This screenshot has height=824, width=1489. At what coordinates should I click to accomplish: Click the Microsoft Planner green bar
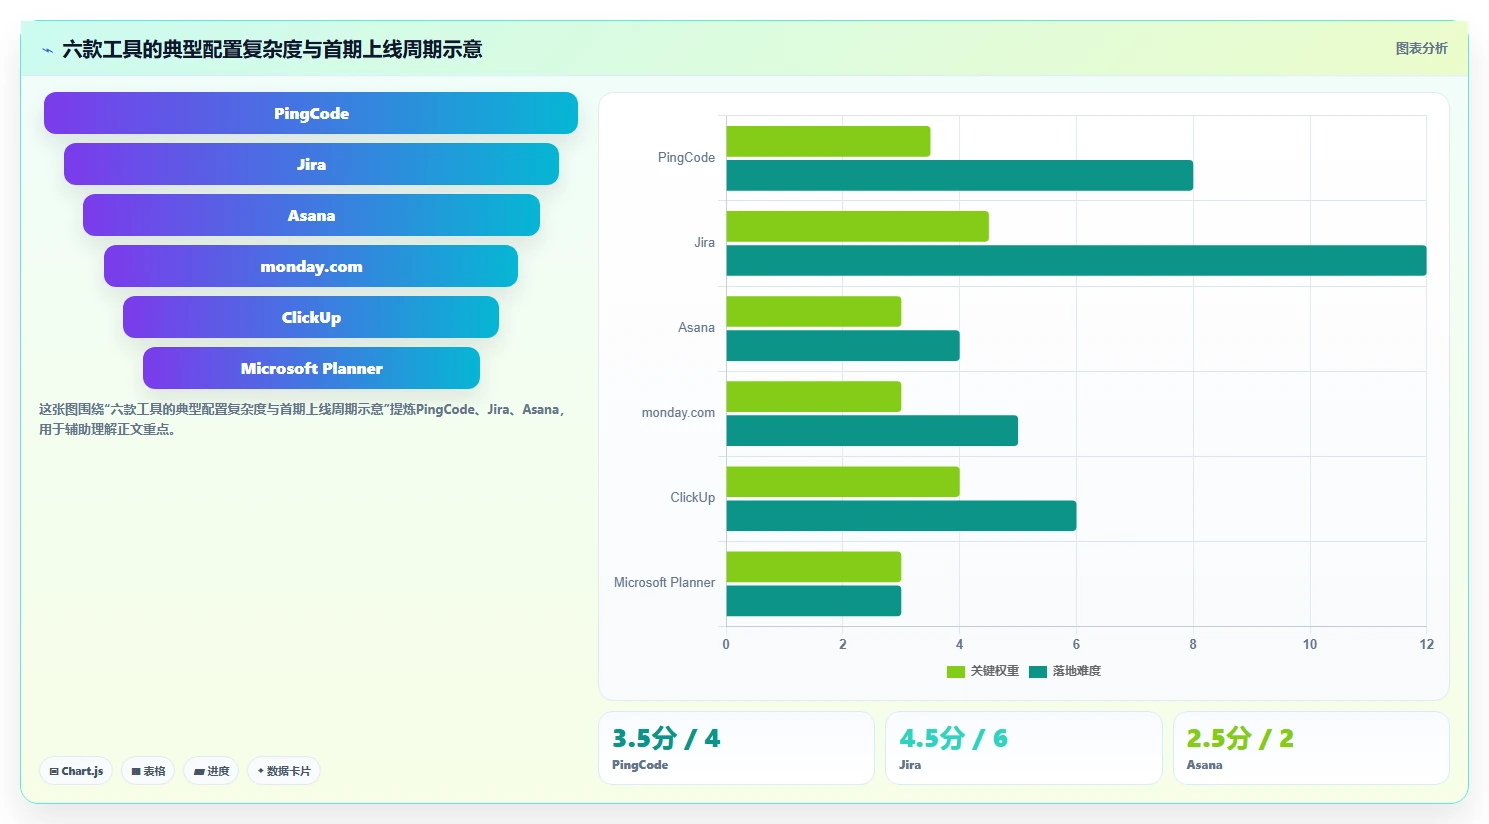click(x=813, y=567)
